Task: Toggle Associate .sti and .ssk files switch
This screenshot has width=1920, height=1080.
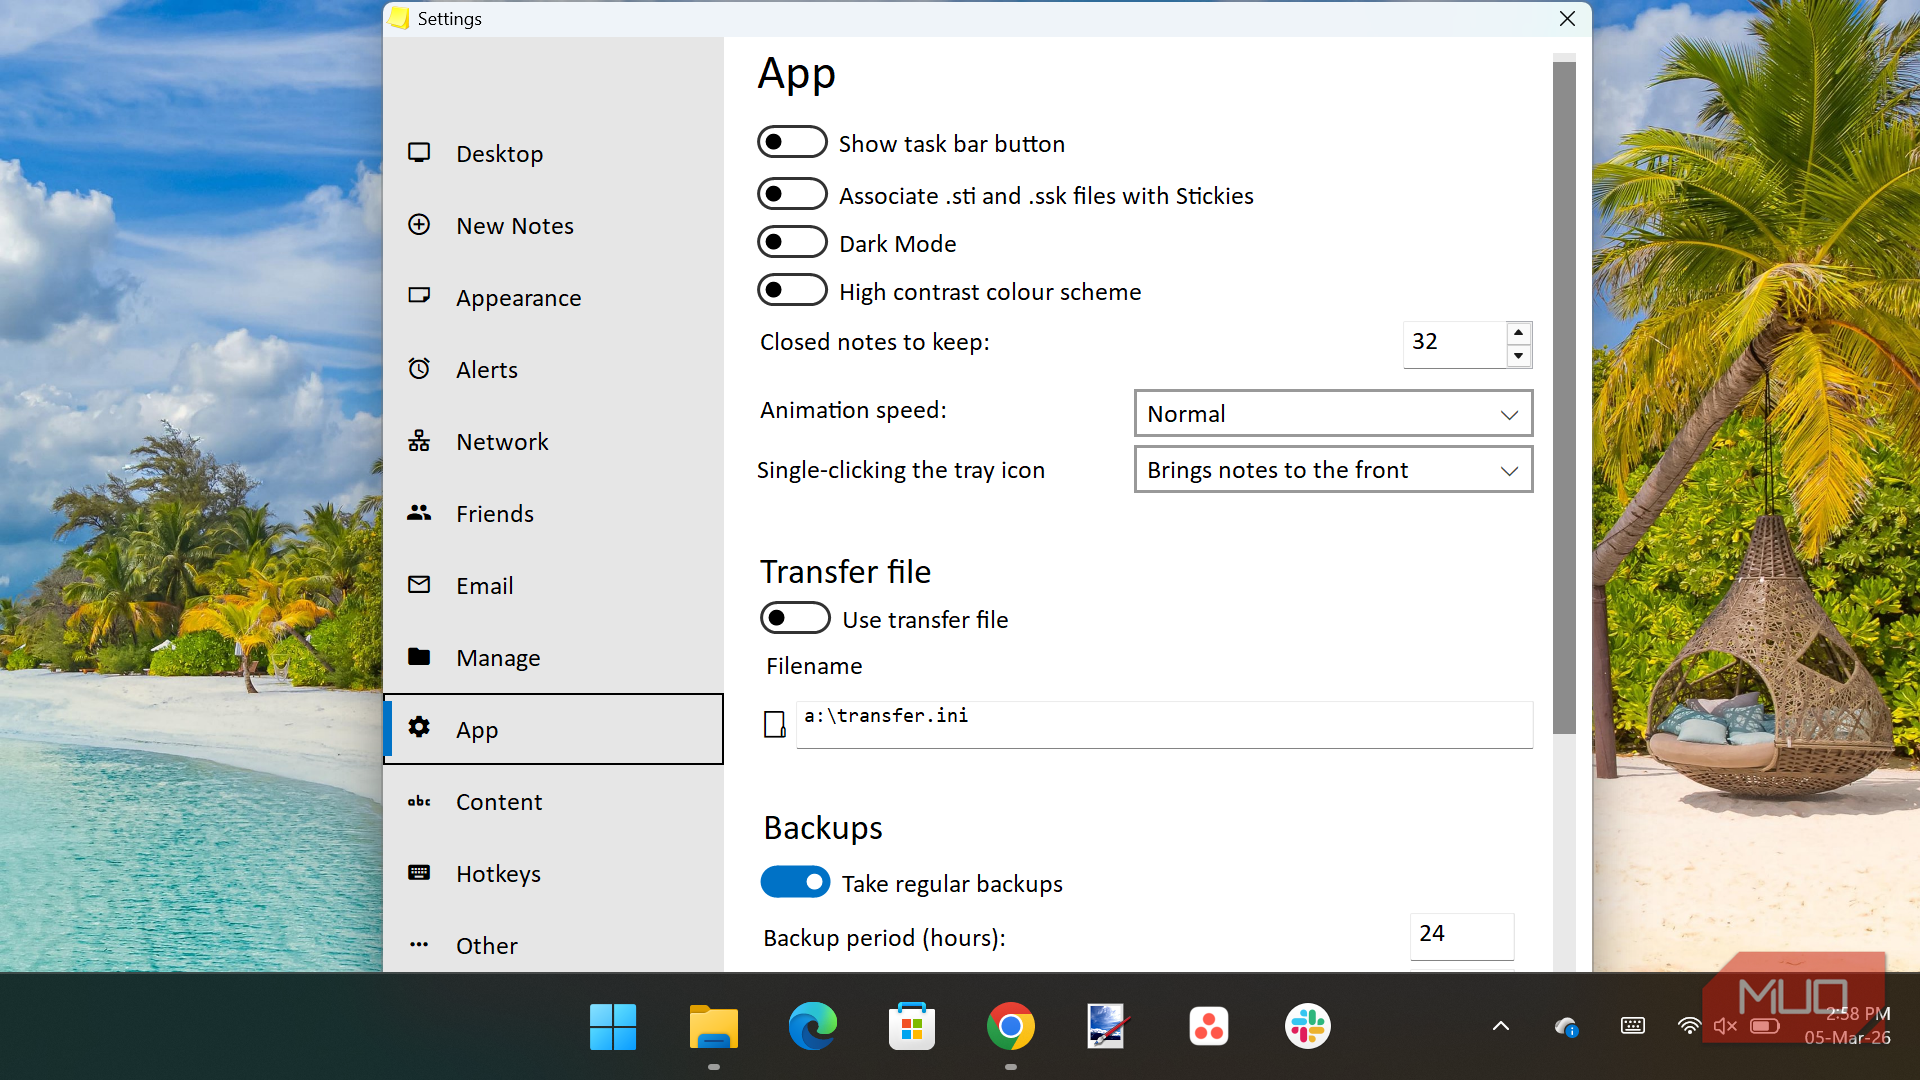Action: (792, 194)
